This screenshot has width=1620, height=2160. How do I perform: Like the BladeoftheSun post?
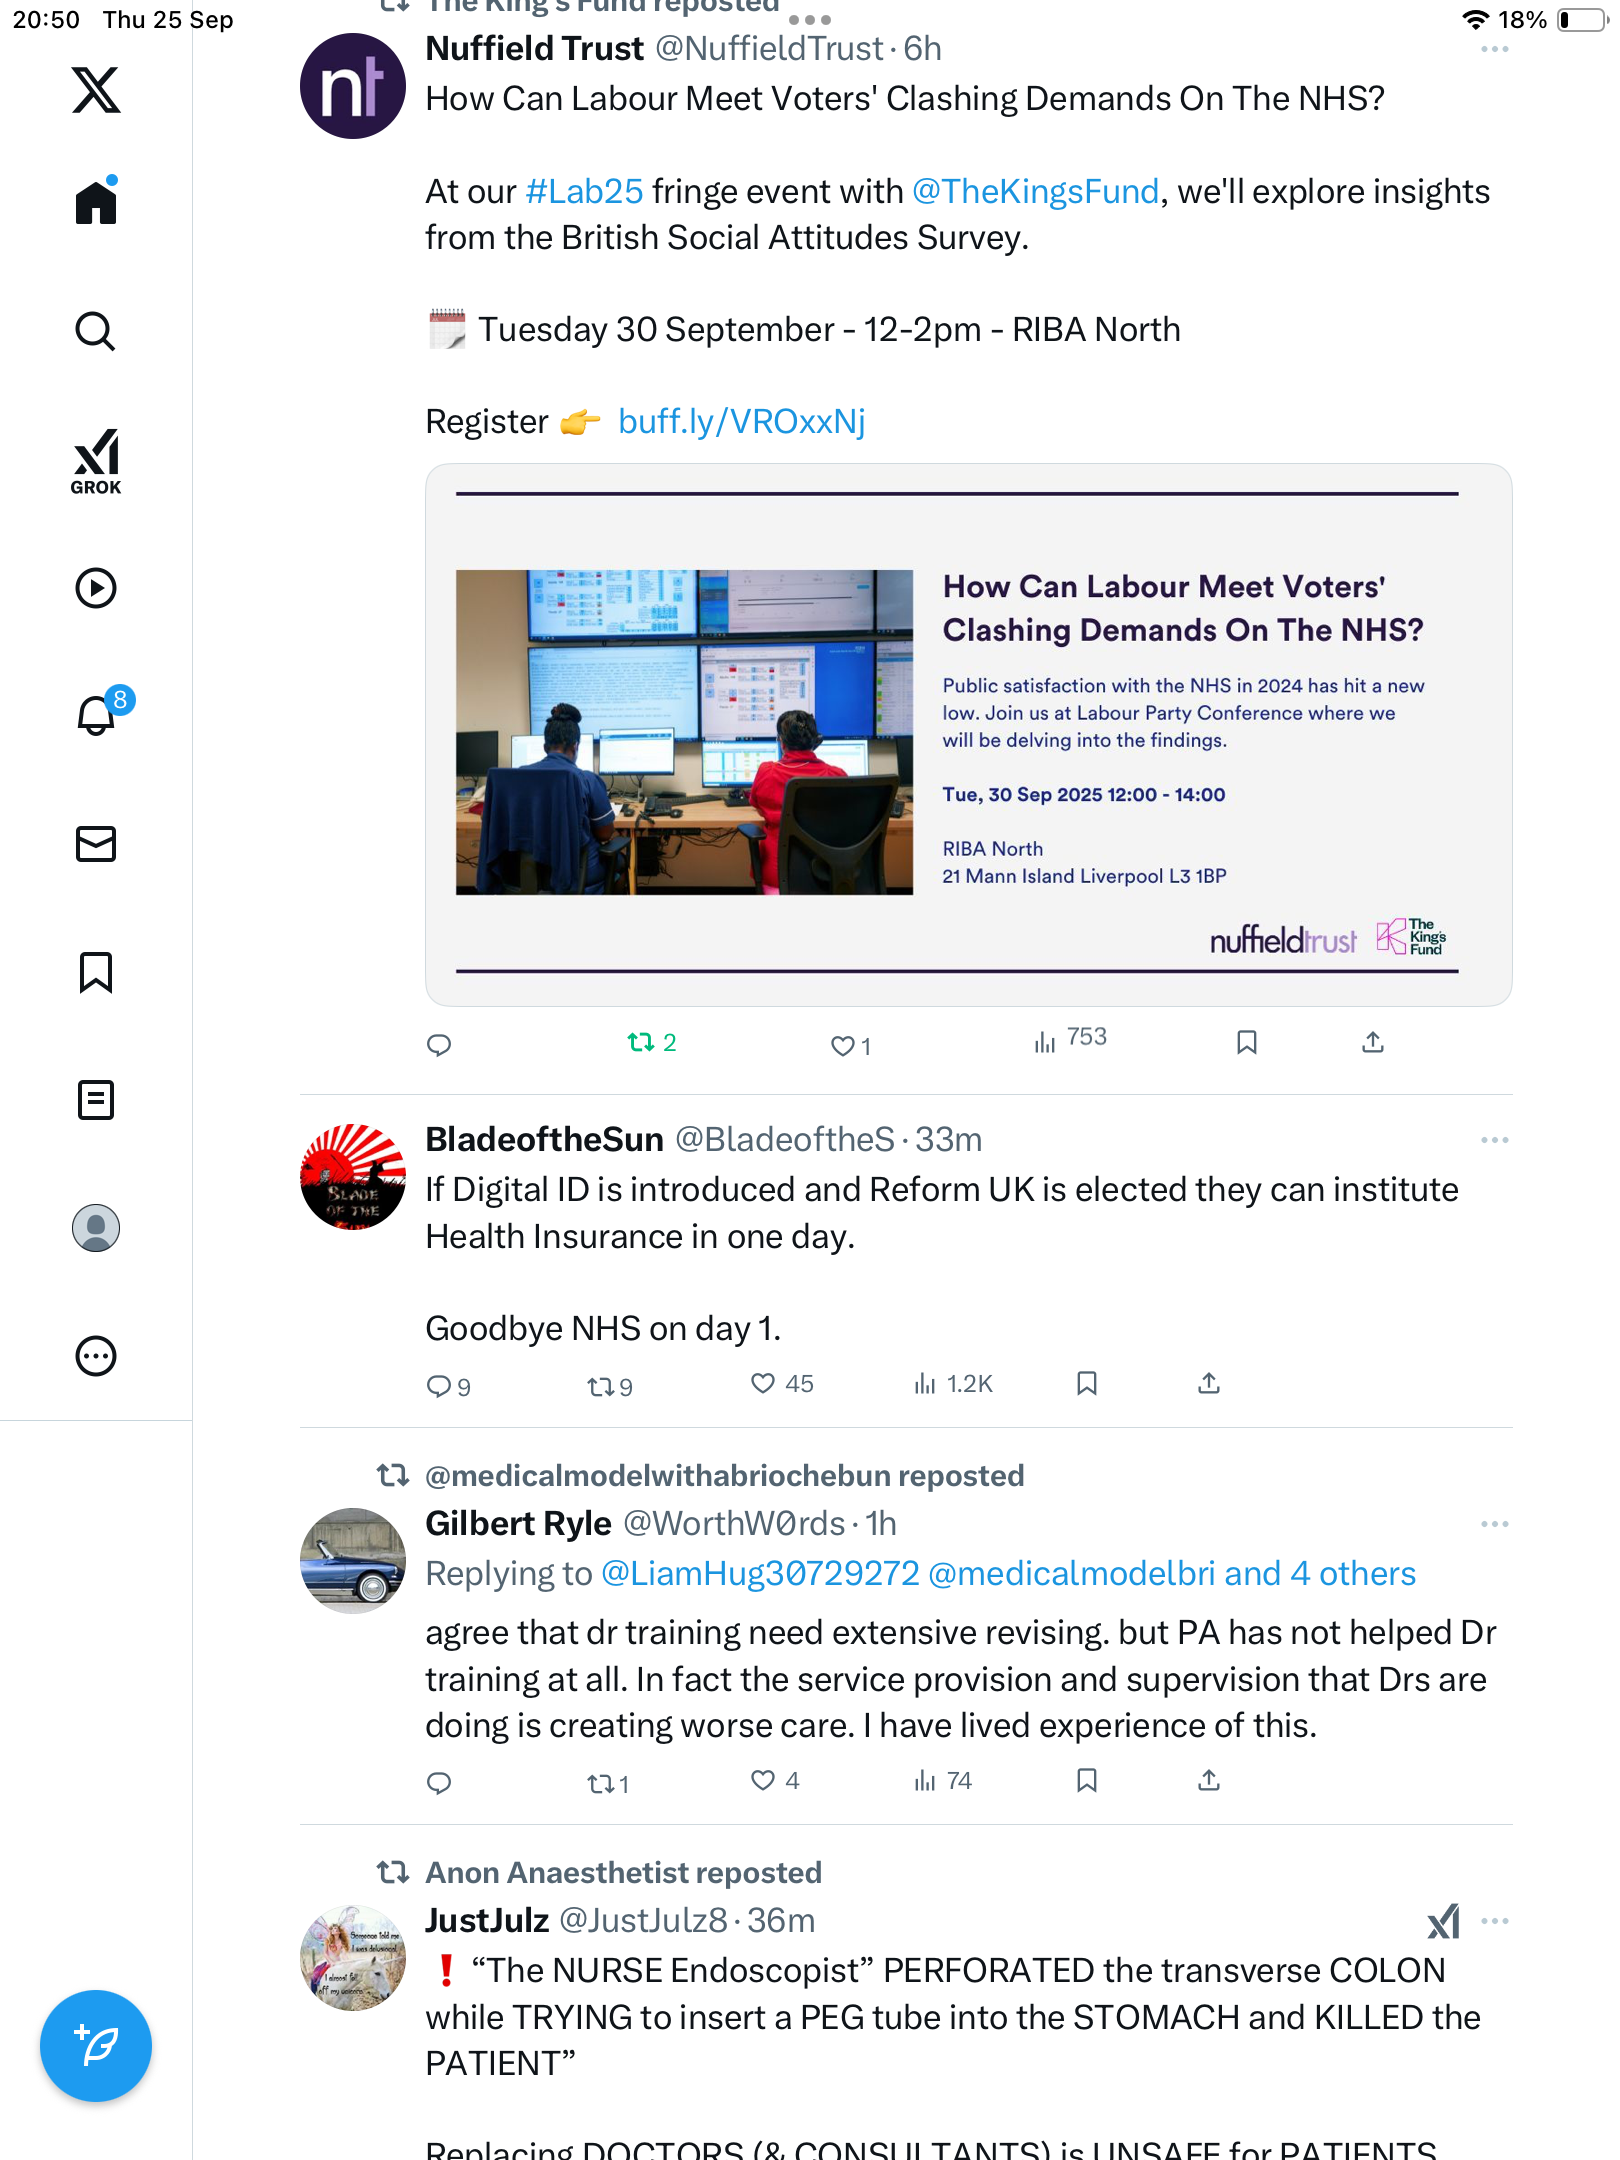coord(763,1384)
